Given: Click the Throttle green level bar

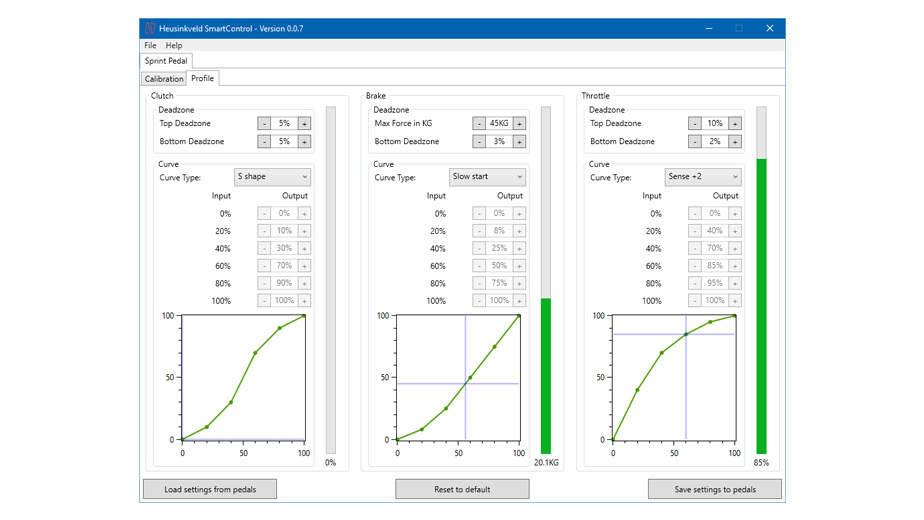Looking at the screenshot, I should [x=762, y=305].
